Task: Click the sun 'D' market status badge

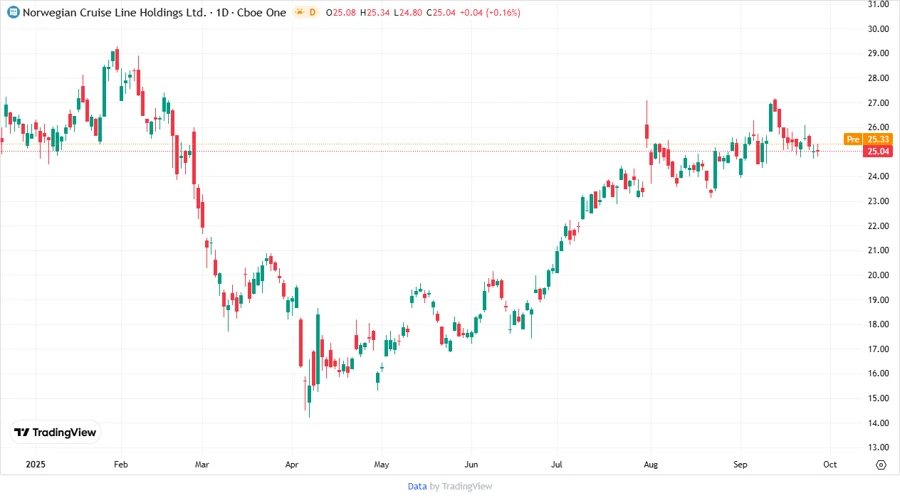Action: pyautogui.click(x=306, y=12)
